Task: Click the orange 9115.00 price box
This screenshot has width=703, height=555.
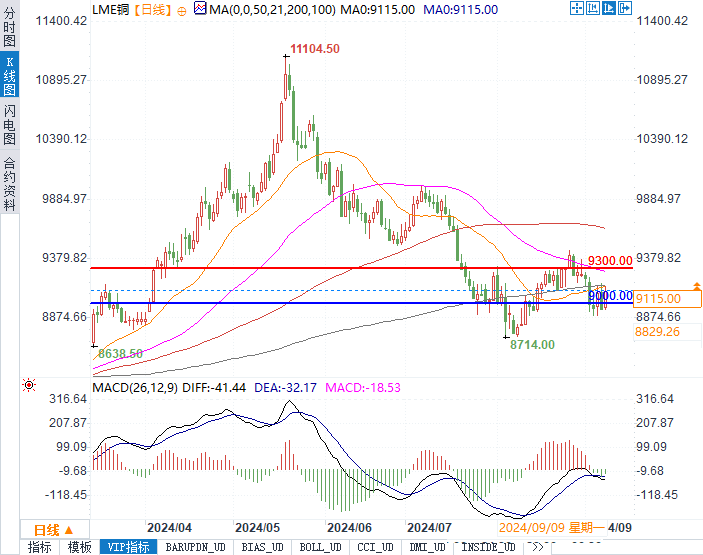Action: [667, 299]
